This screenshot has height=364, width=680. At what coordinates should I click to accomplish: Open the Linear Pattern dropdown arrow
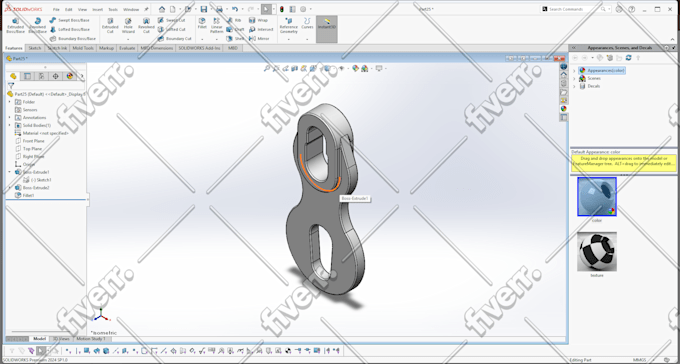(x=216, y=39)
